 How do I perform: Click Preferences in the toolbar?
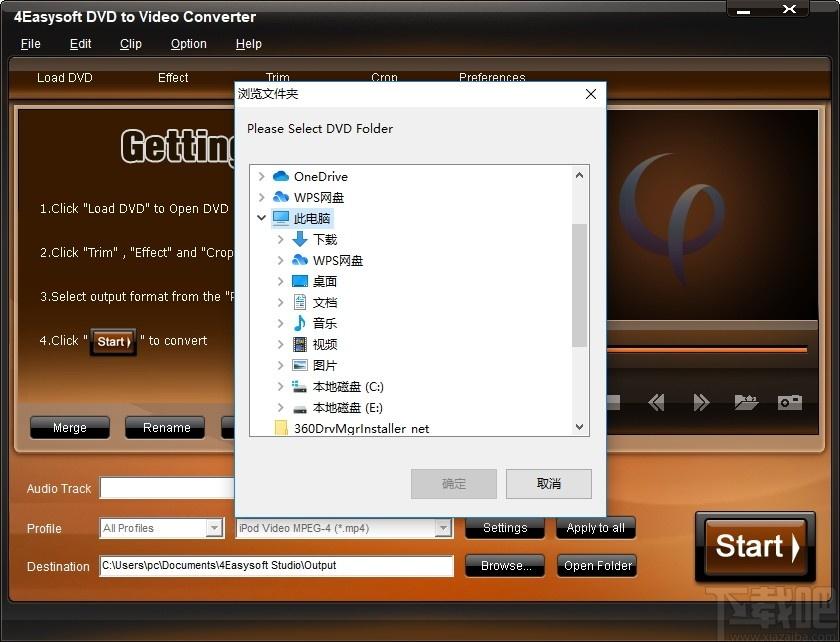(x=492, y=77)
